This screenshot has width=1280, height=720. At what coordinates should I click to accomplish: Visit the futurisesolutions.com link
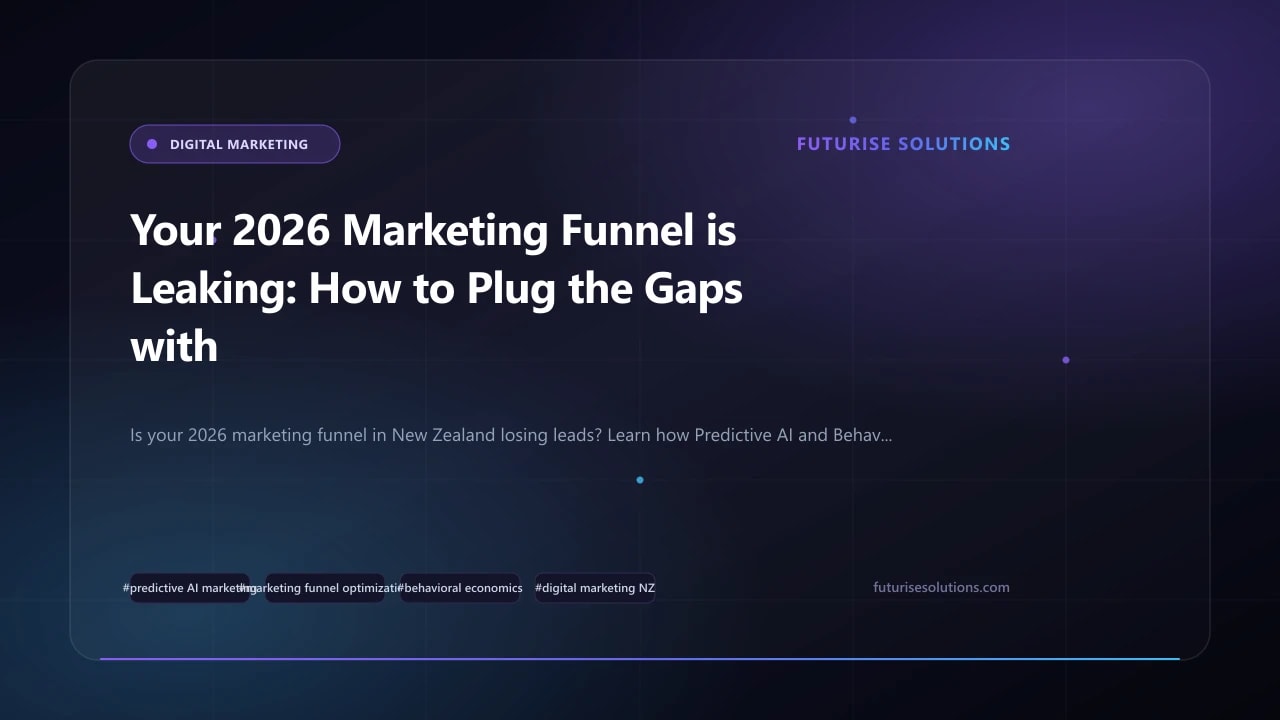coord(941,588)
